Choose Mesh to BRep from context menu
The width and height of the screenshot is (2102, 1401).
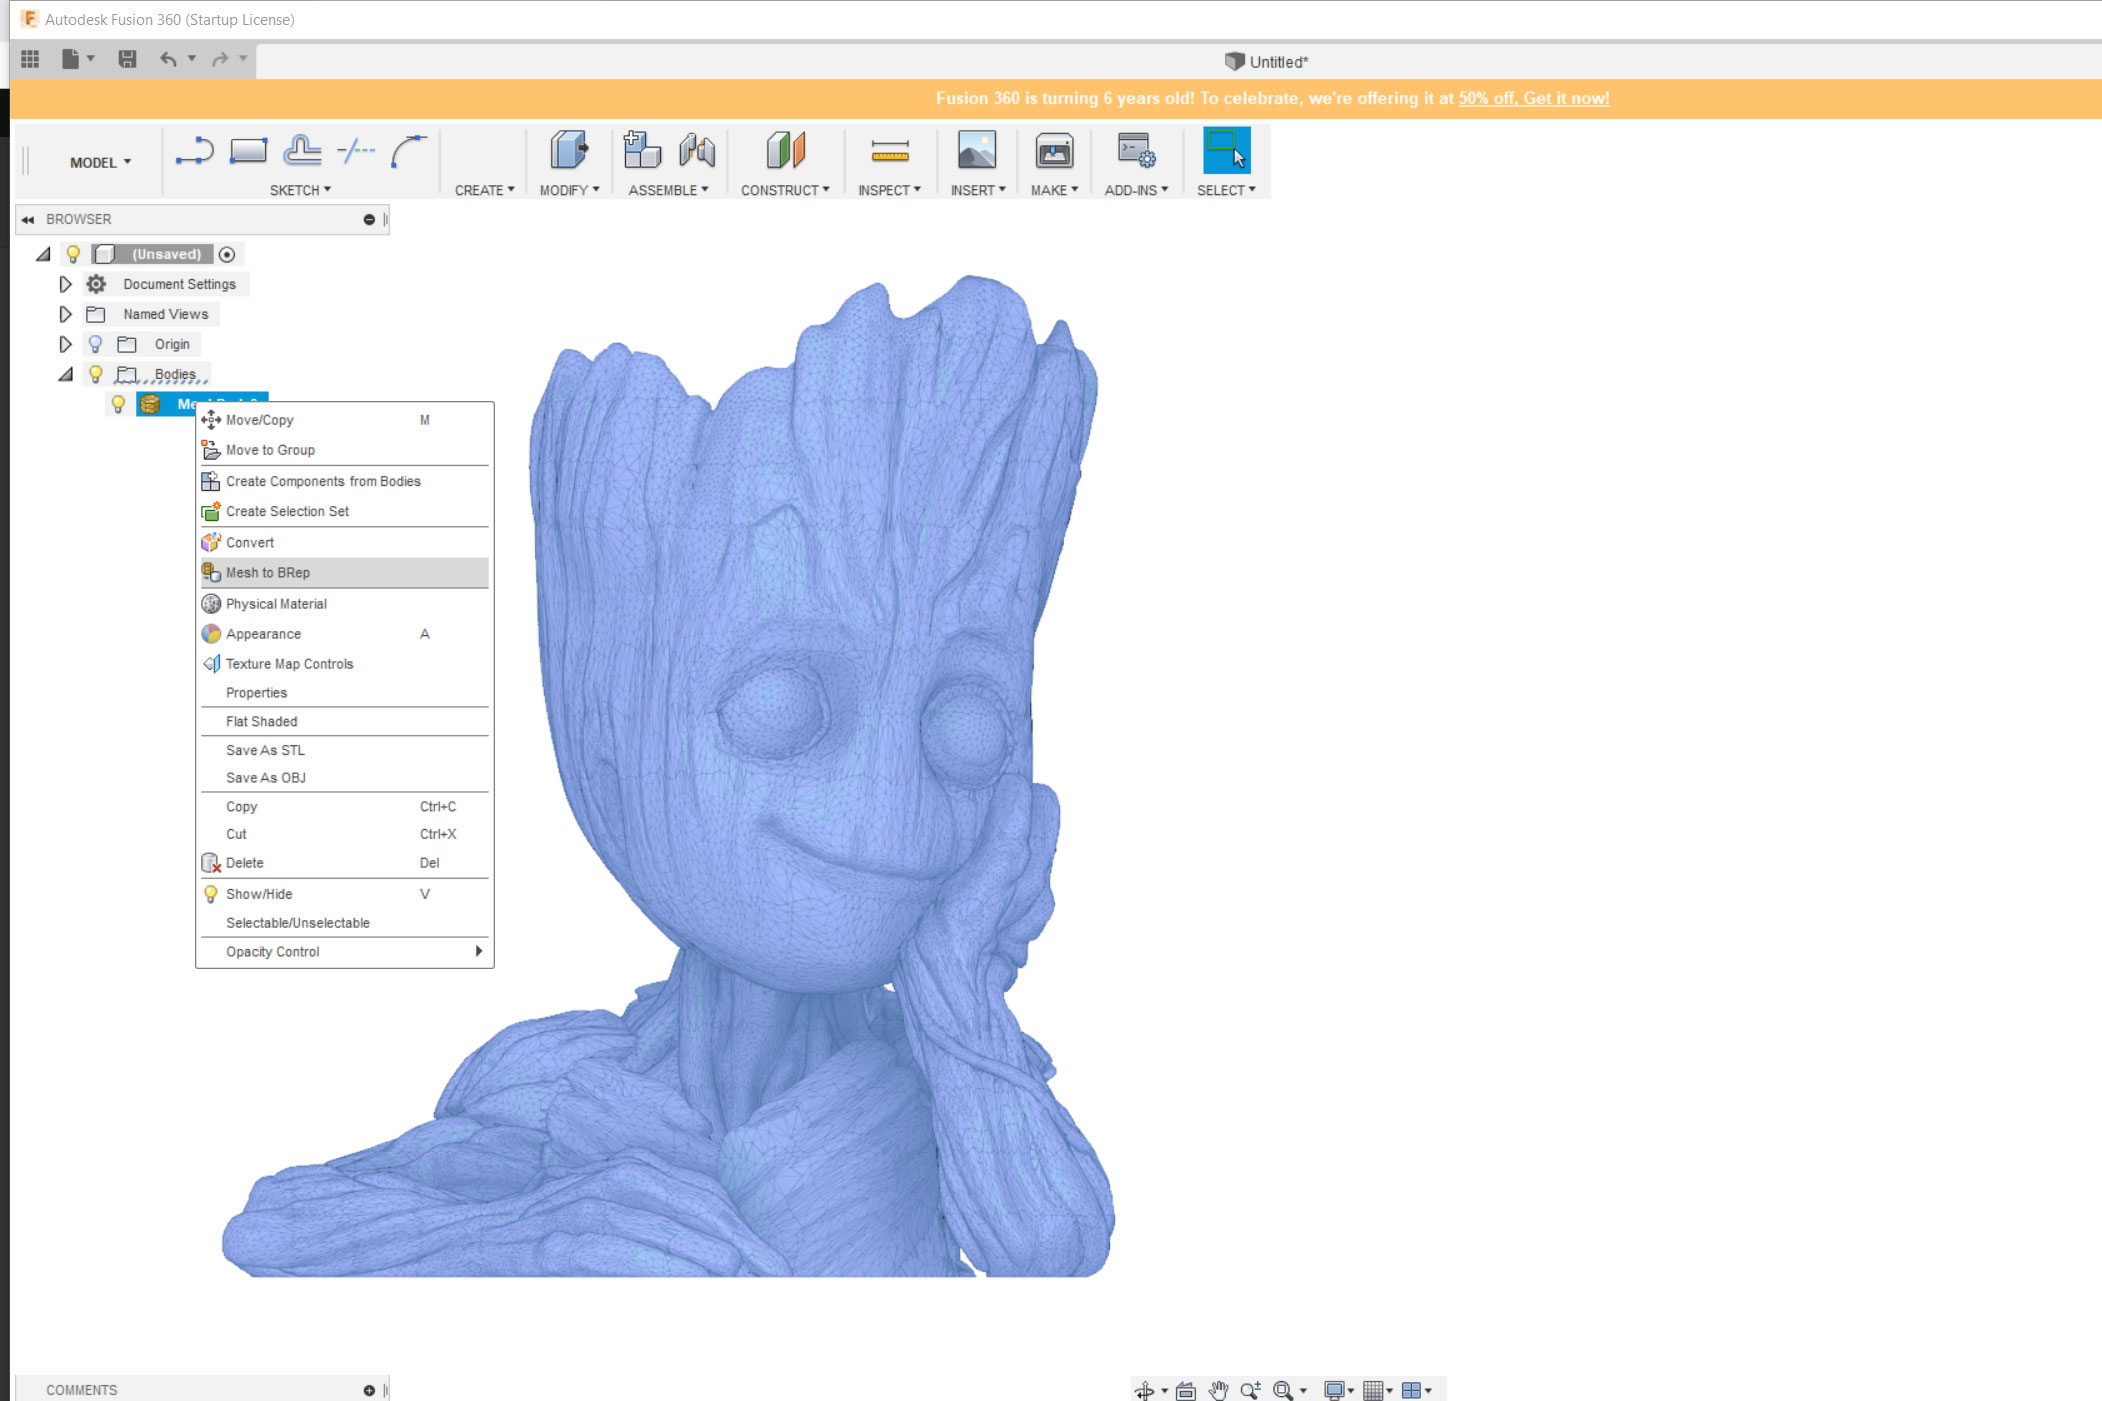pos(268,572)
